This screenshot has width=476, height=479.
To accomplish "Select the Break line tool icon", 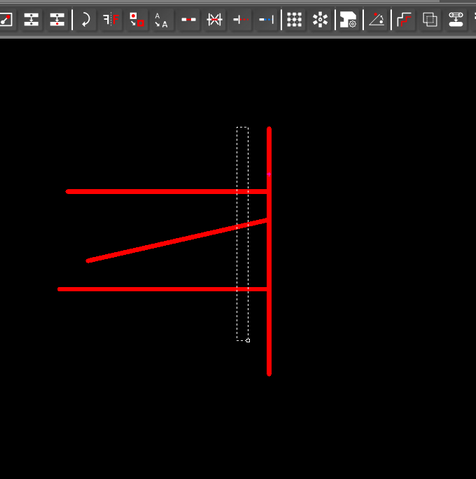I will (x=189, y=20).
